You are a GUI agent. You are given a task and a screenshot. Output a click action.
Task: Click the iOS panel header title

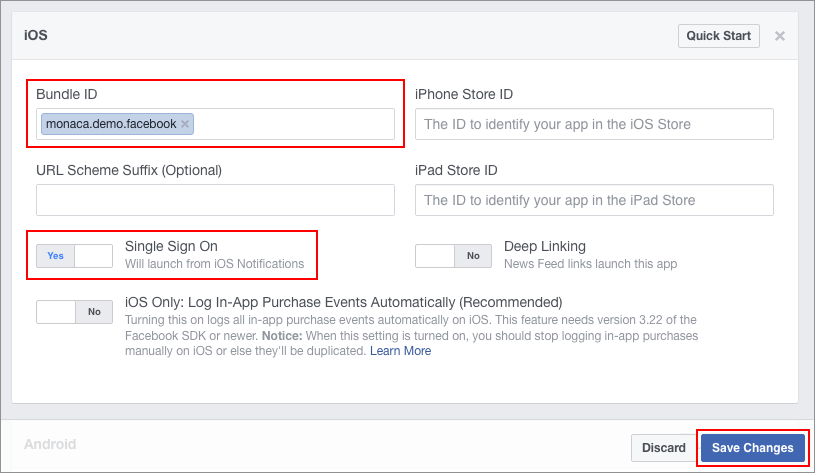36,36
